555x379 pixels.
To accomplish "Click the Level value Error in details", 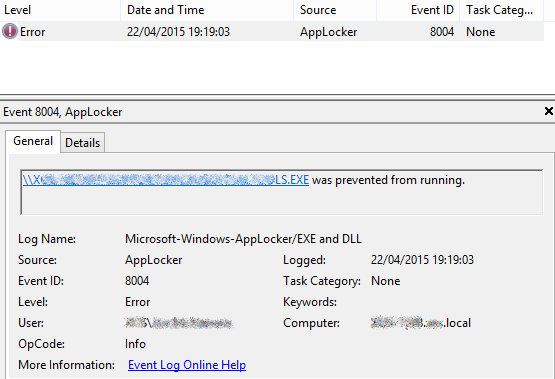I will (x=137, y=302).
